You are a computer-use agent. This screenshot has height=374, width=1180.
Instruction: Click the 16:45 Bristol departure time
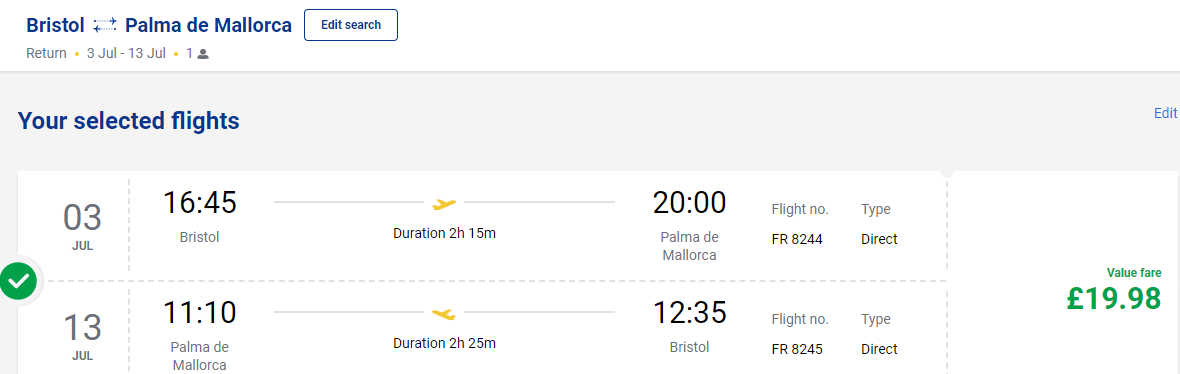point(199,202)
